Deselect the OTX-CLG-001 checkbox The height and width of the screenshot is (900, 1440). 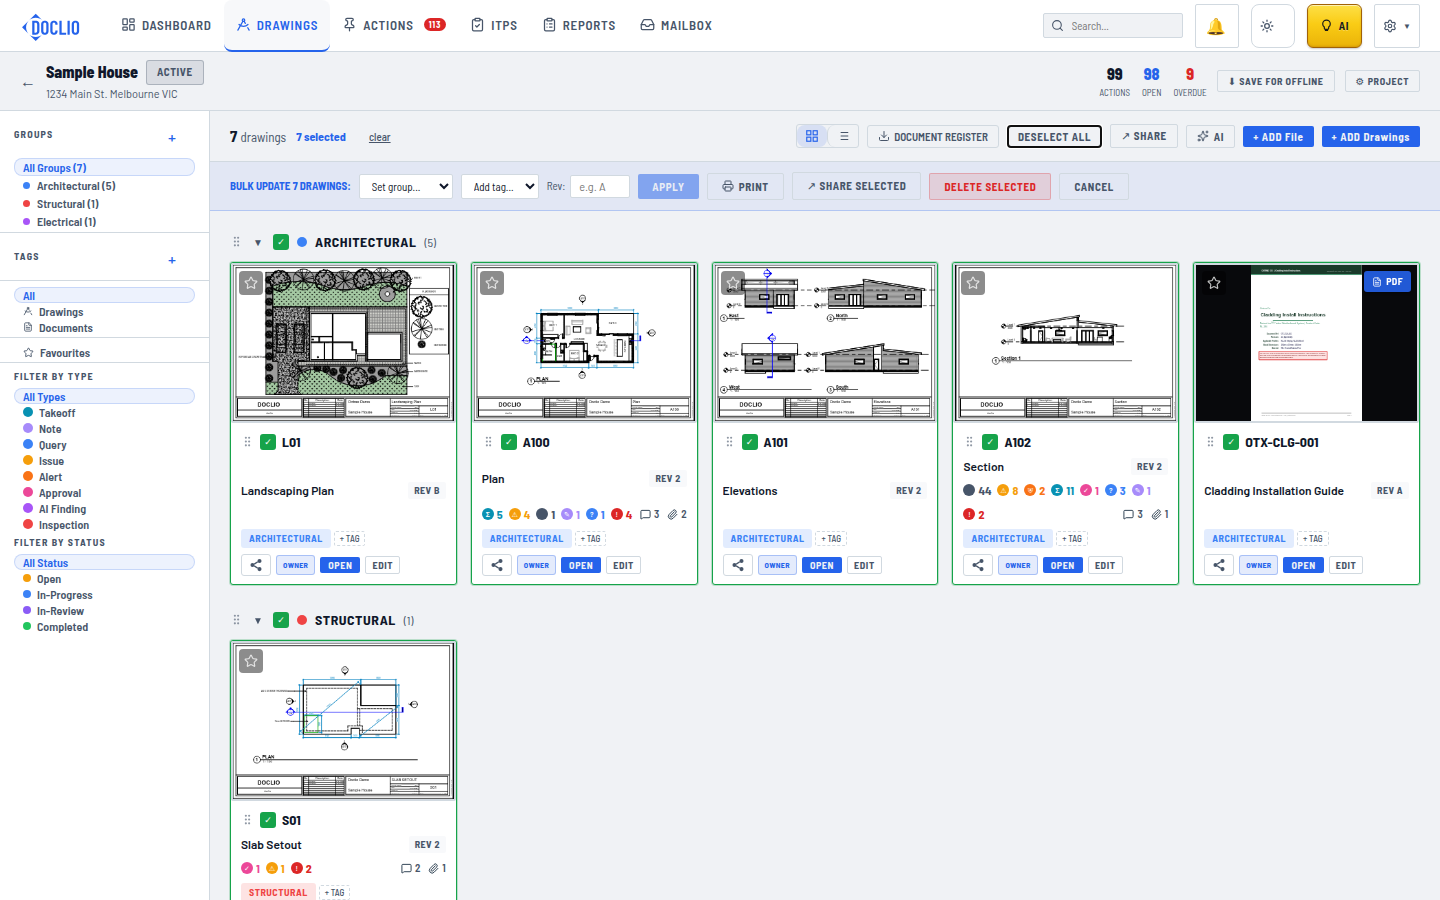click(x=1231, y=442)
